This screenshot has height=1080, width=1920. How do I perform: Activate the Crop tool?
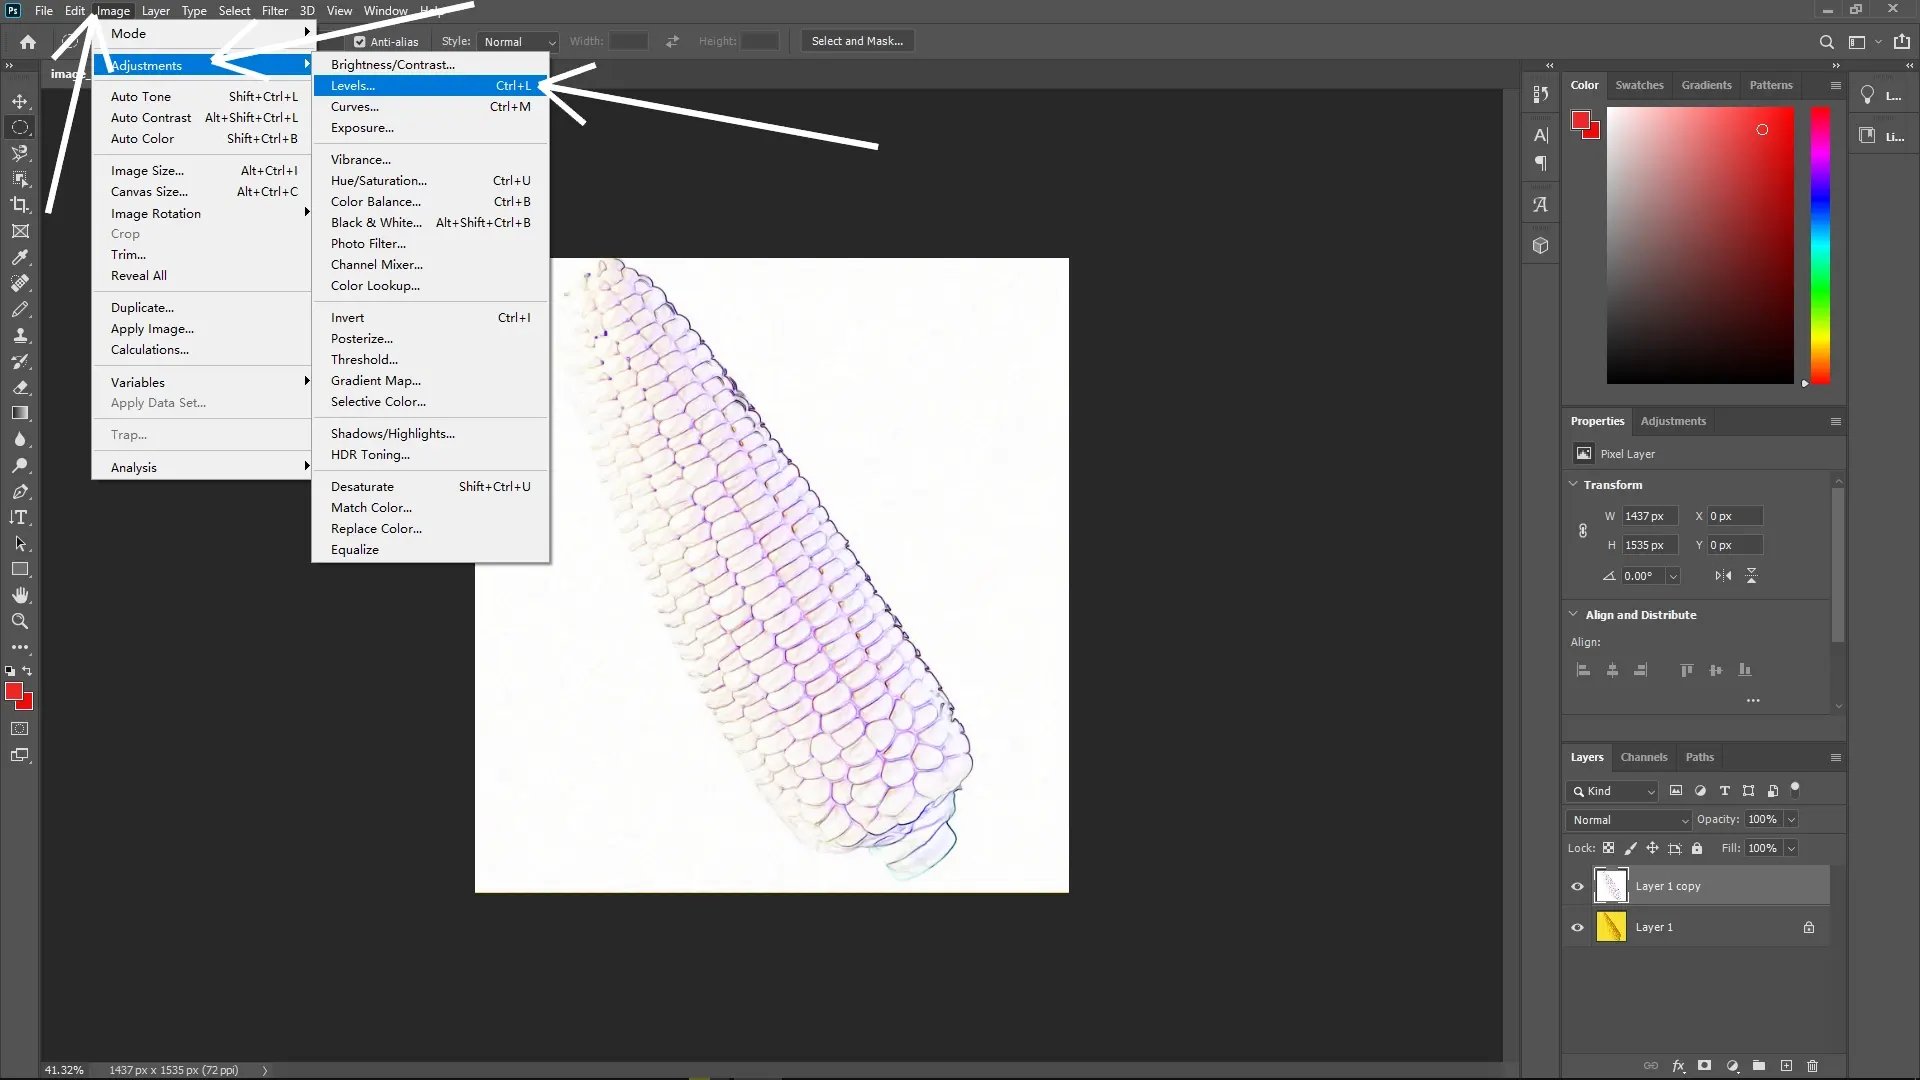pos(20,204)
